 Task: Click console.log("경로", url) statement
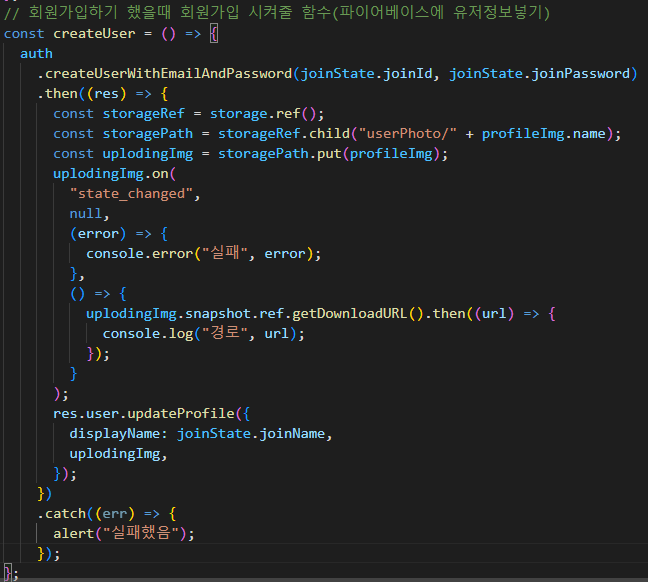pyautogui.click(x=203, y=334)
